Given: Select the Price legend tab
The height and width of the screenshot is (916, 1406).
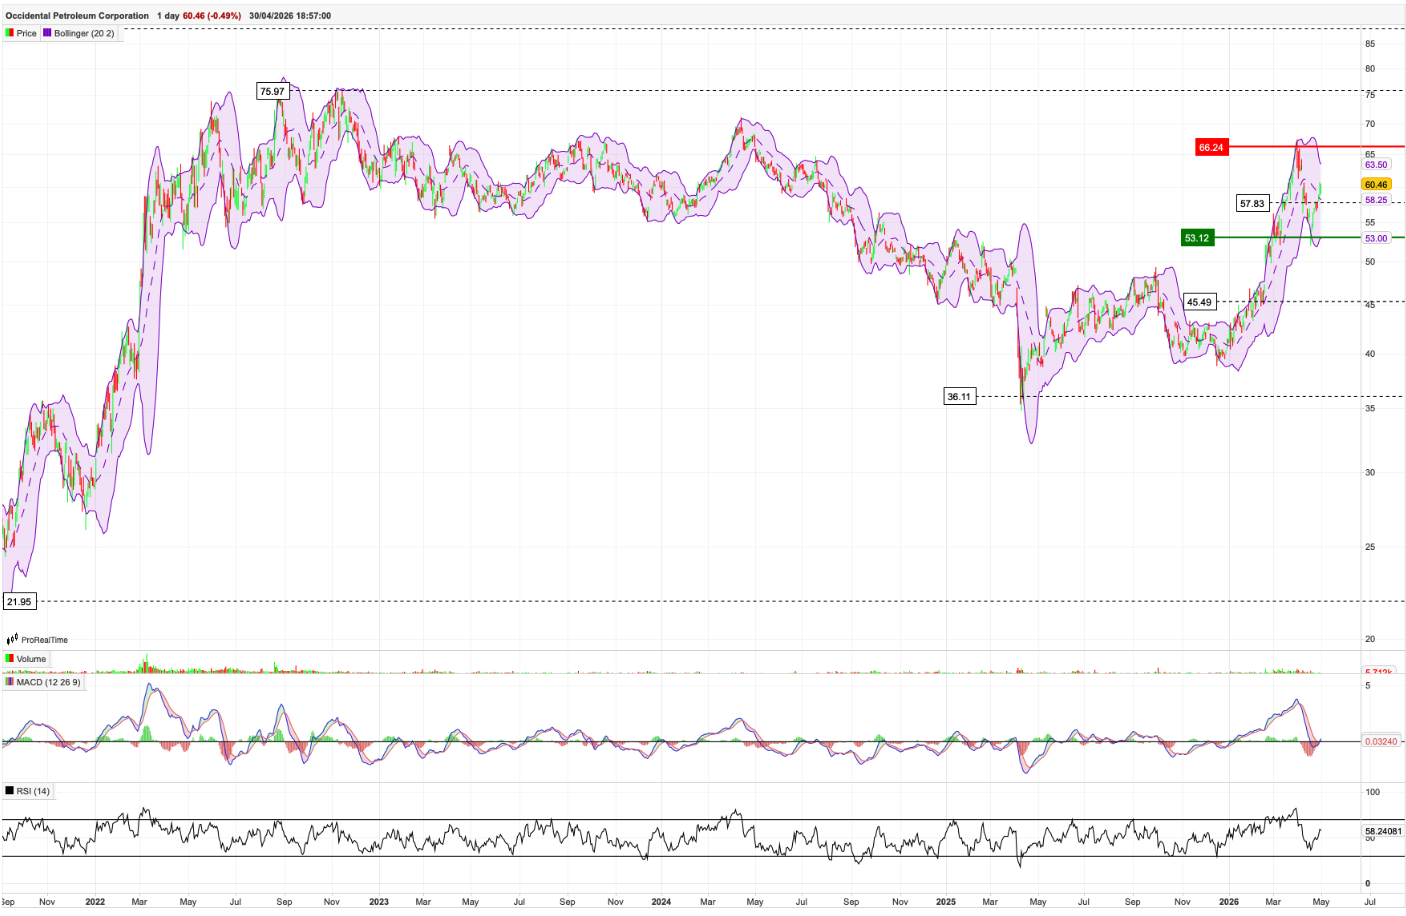Looking at the screenshot, I should (27, 33).
